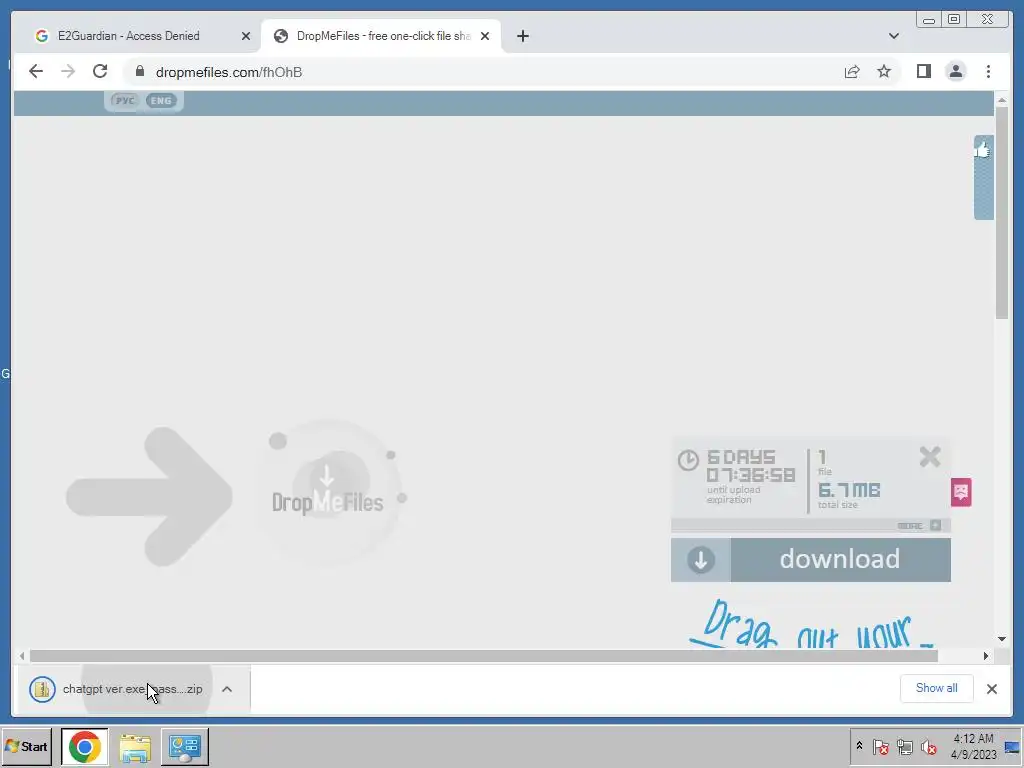This screenshot has height=768, width=1024.
Task: Close the upload info panel
Action: click(929, 456)
